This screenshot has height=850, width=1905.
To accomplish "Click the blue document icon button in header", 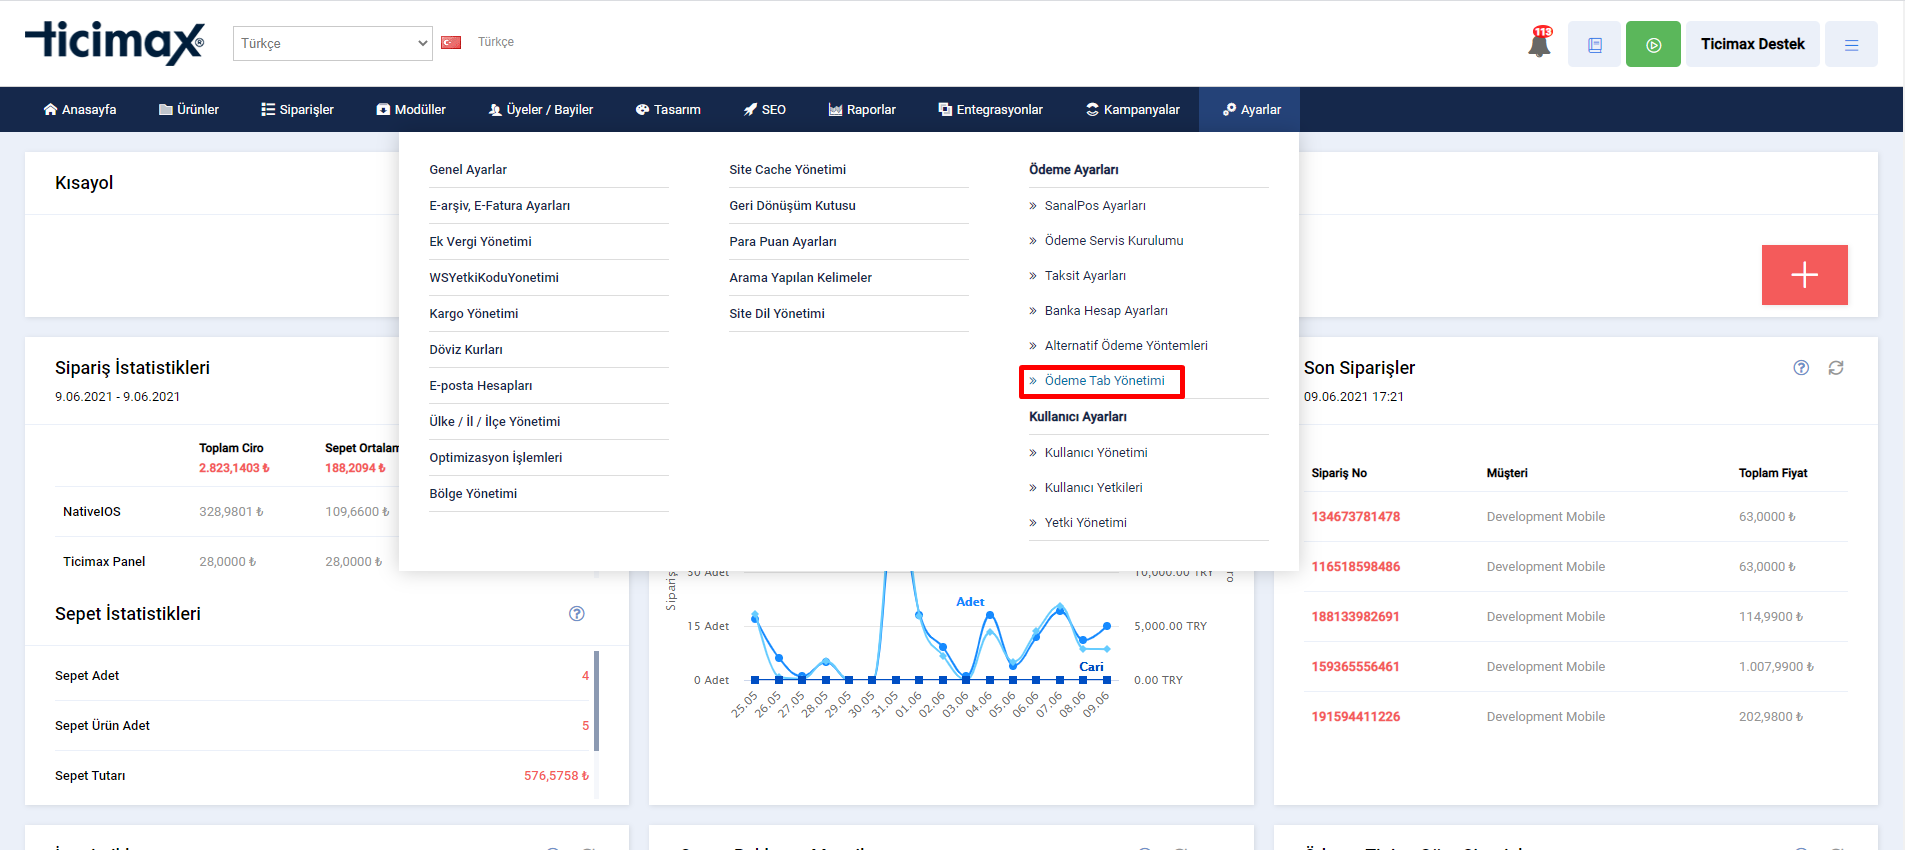I will 1594,44.
